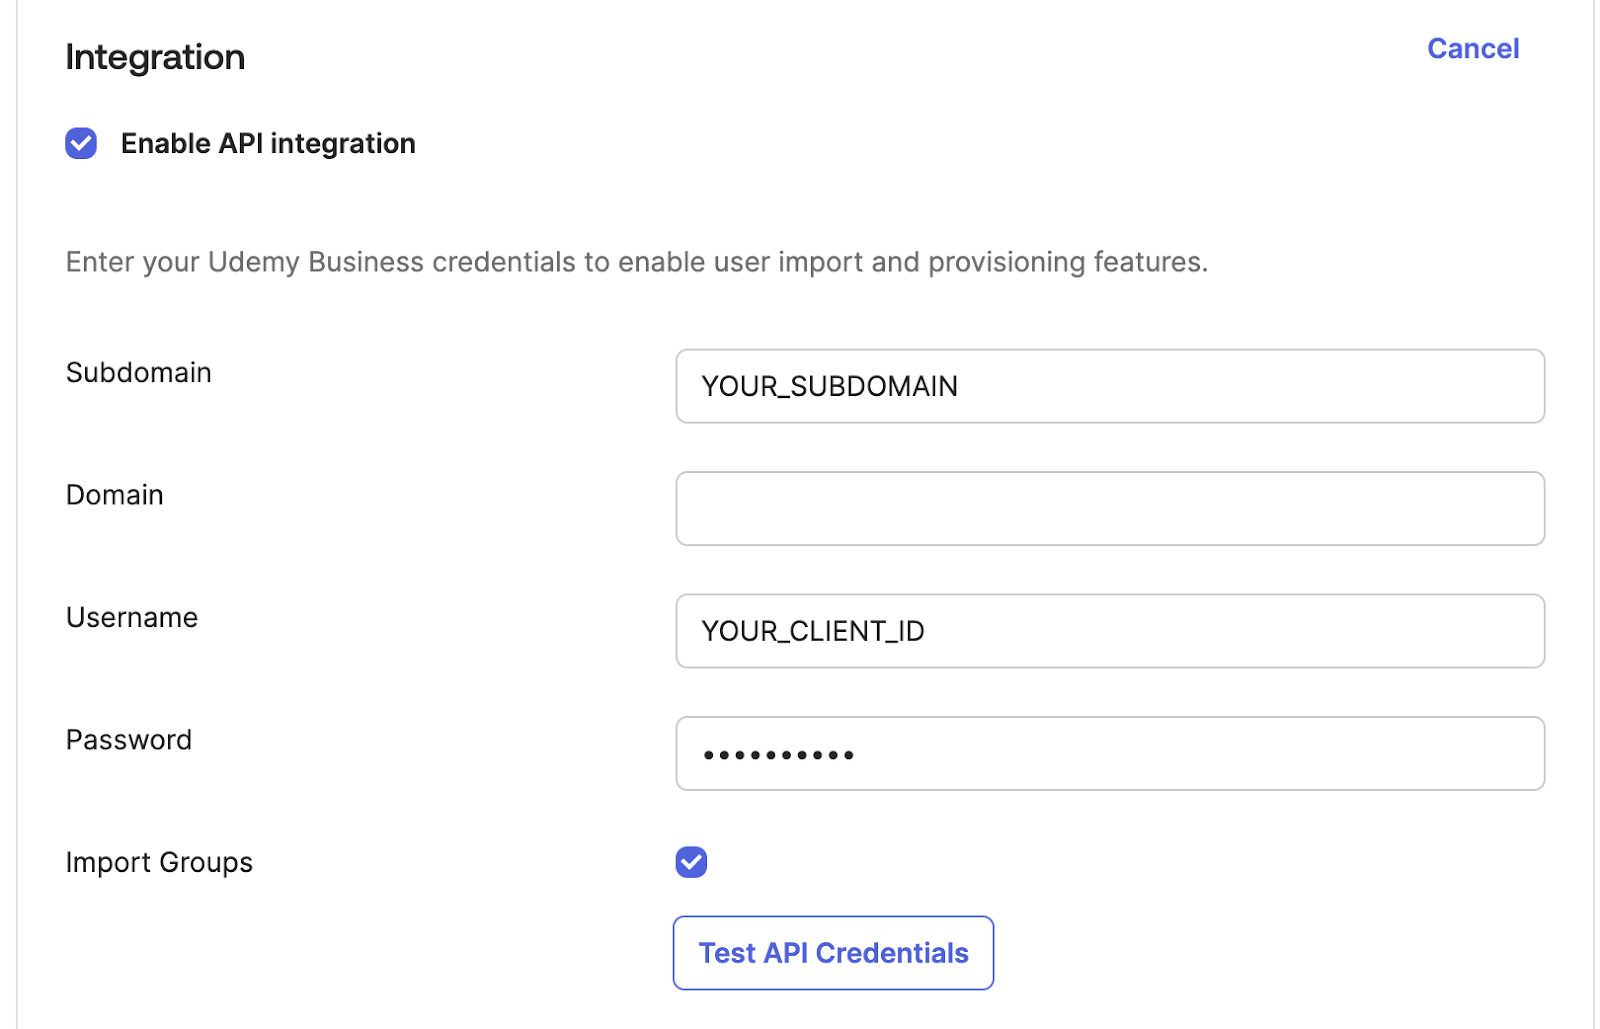The height and width of the screenshot is (1029, 1600).
Task: Click the Username field label
Action: coord(131,617)
